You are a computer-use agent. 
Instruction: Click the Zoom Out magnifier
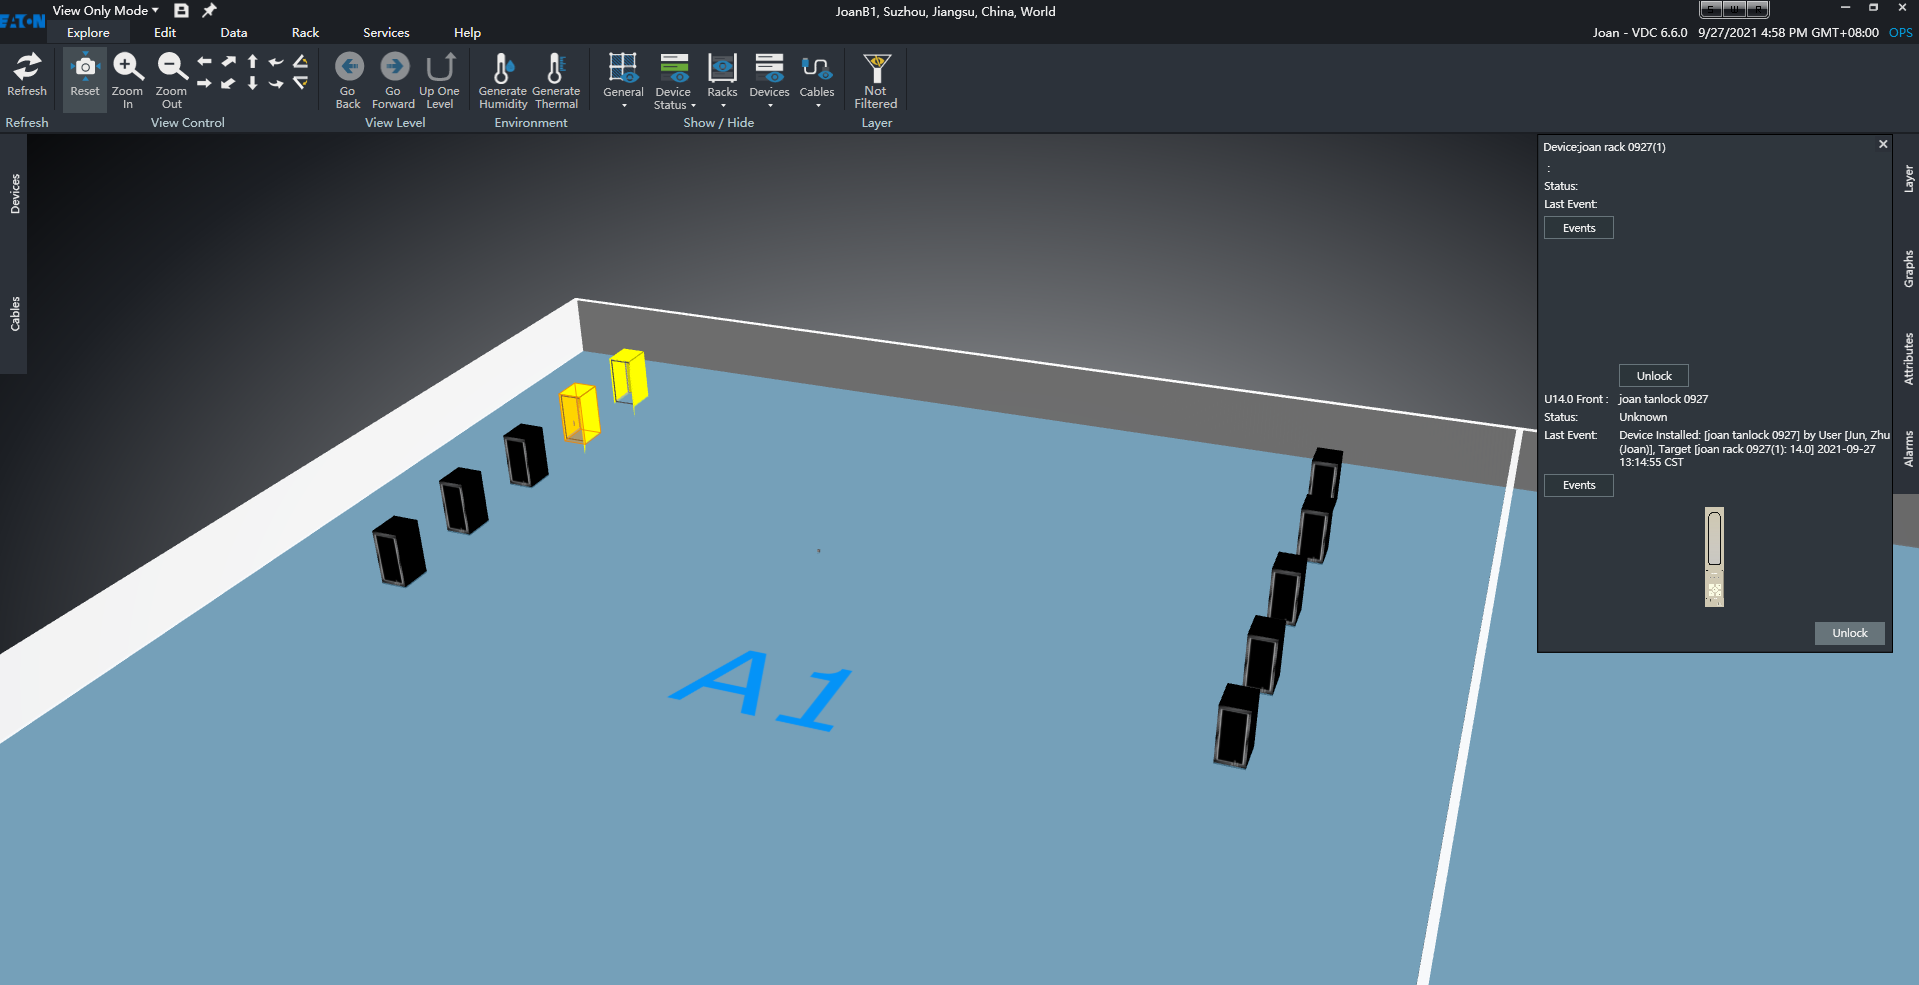(x=172, y=75)
